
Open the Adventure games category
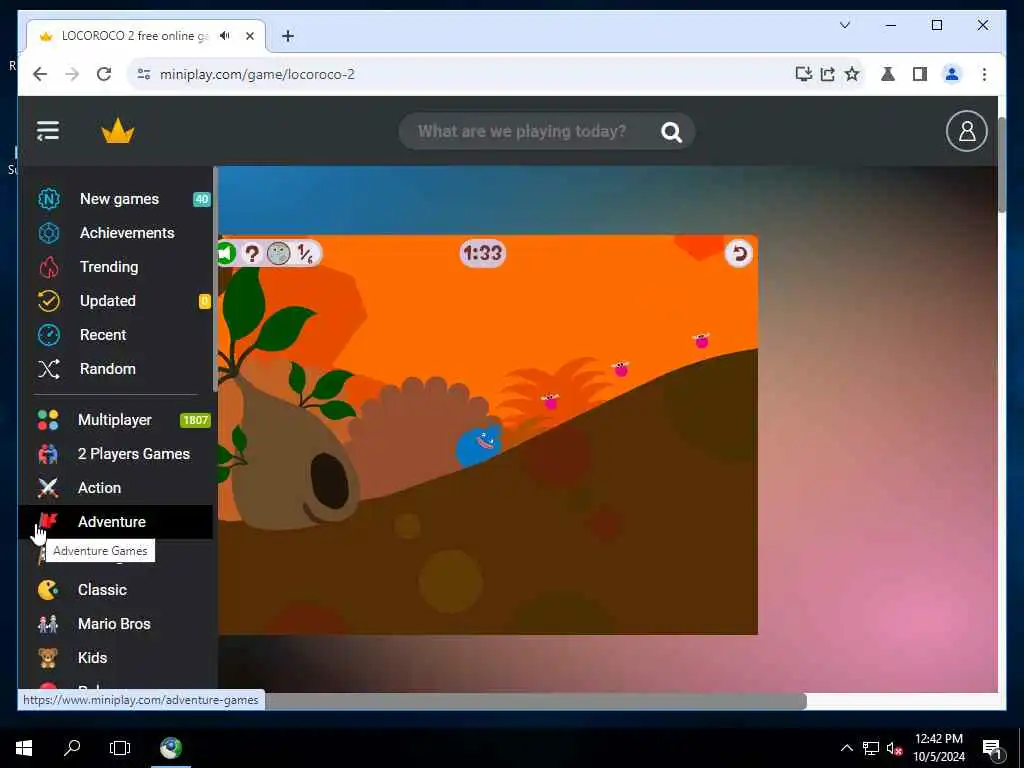pyautogui.click(x=116, y=522)
